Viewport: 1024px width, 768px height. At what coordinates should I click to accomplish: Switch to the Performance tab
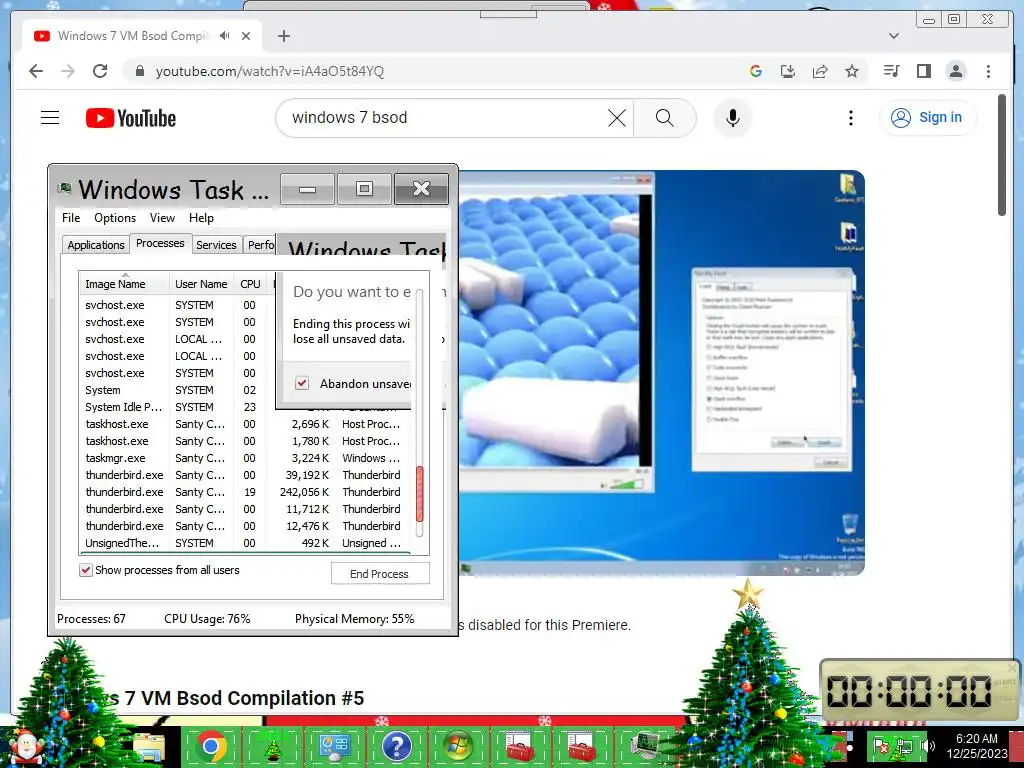coord(261,245)
